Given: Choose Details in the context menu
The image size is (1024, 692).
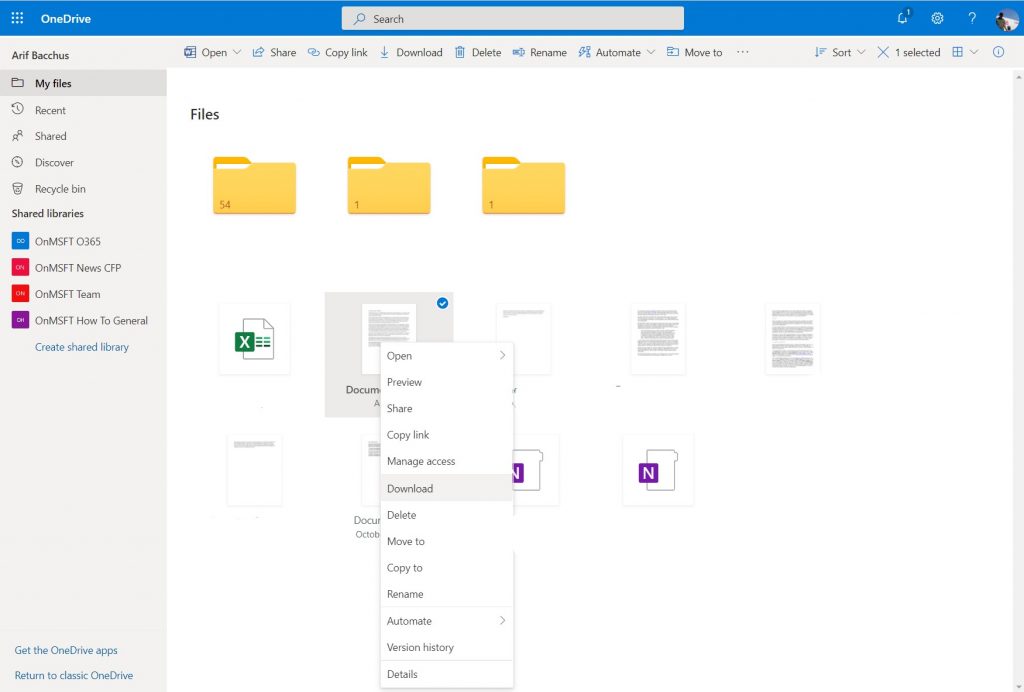Looking at the screenshot, I should pyautogui.click(x=447, y=674).
